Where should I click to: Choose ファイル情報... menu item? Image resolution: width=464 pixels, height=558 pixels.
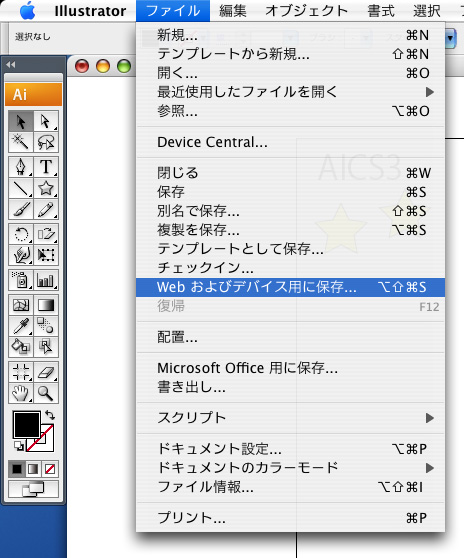point(290,486)
